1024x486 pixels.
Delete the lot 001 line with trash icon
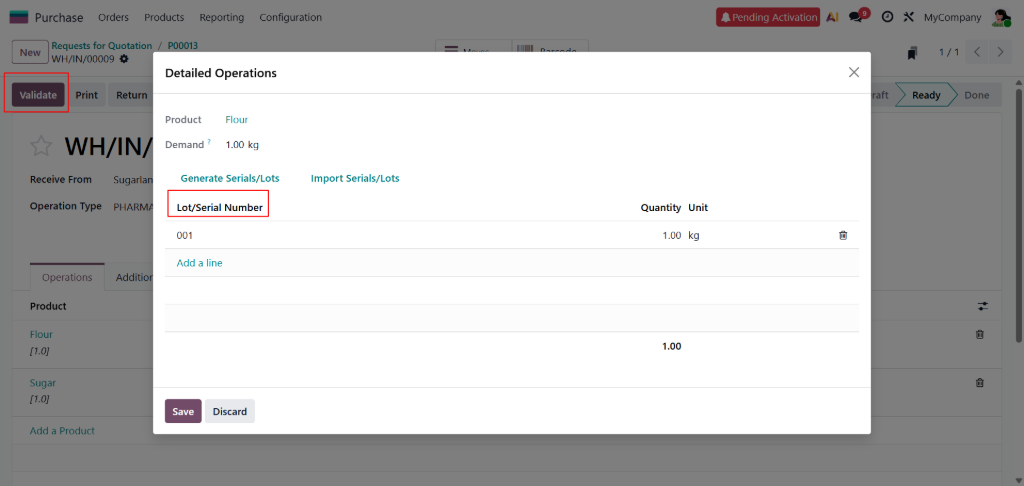click(842, 235)
